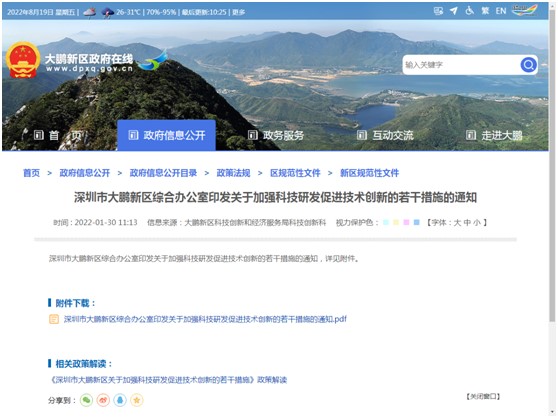Share the page via QQ penguin icon
Image resolution: width=558 pixels, height=418 pixels.
pyautogui.click(x=120, y=400)
